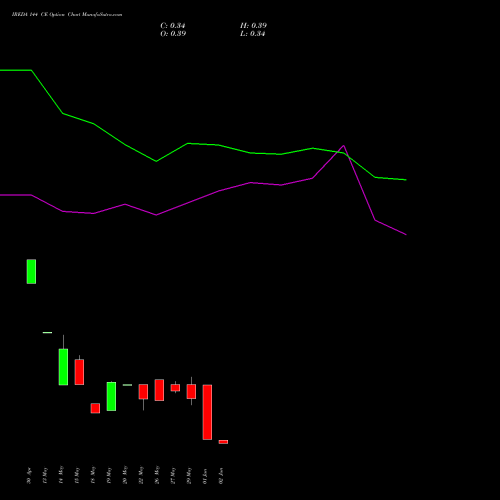
Task: Click the 22 May date label
Action: point(141,475)
